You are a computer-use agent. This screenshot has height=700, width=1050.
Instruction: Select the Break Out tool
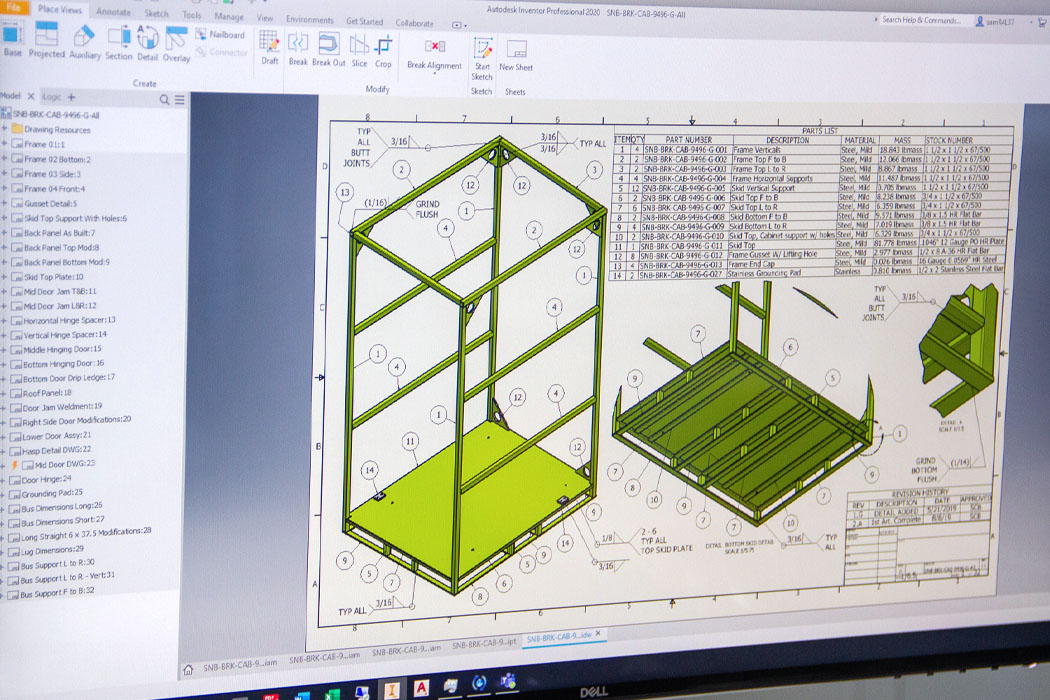point(328,49)
